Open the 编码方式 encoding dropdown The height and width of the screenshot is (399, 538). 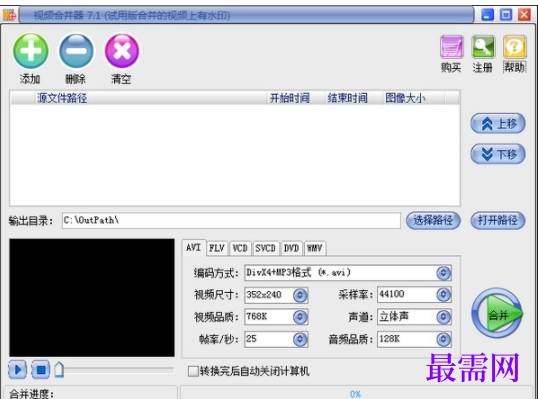(x=444, y=273)
